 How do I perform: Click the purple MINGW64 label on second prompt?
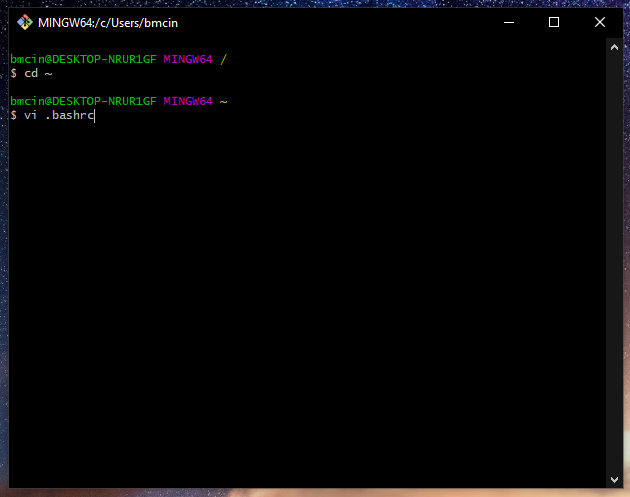click(x=188, y=101)
